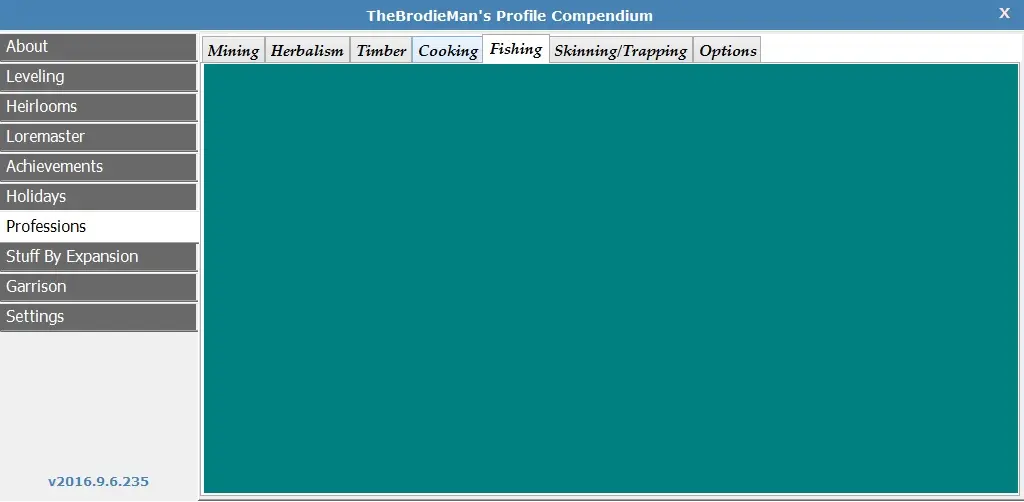Screen dimensions: 1024x502
Task: Go to the Leveling section
Action: (98, 77)
